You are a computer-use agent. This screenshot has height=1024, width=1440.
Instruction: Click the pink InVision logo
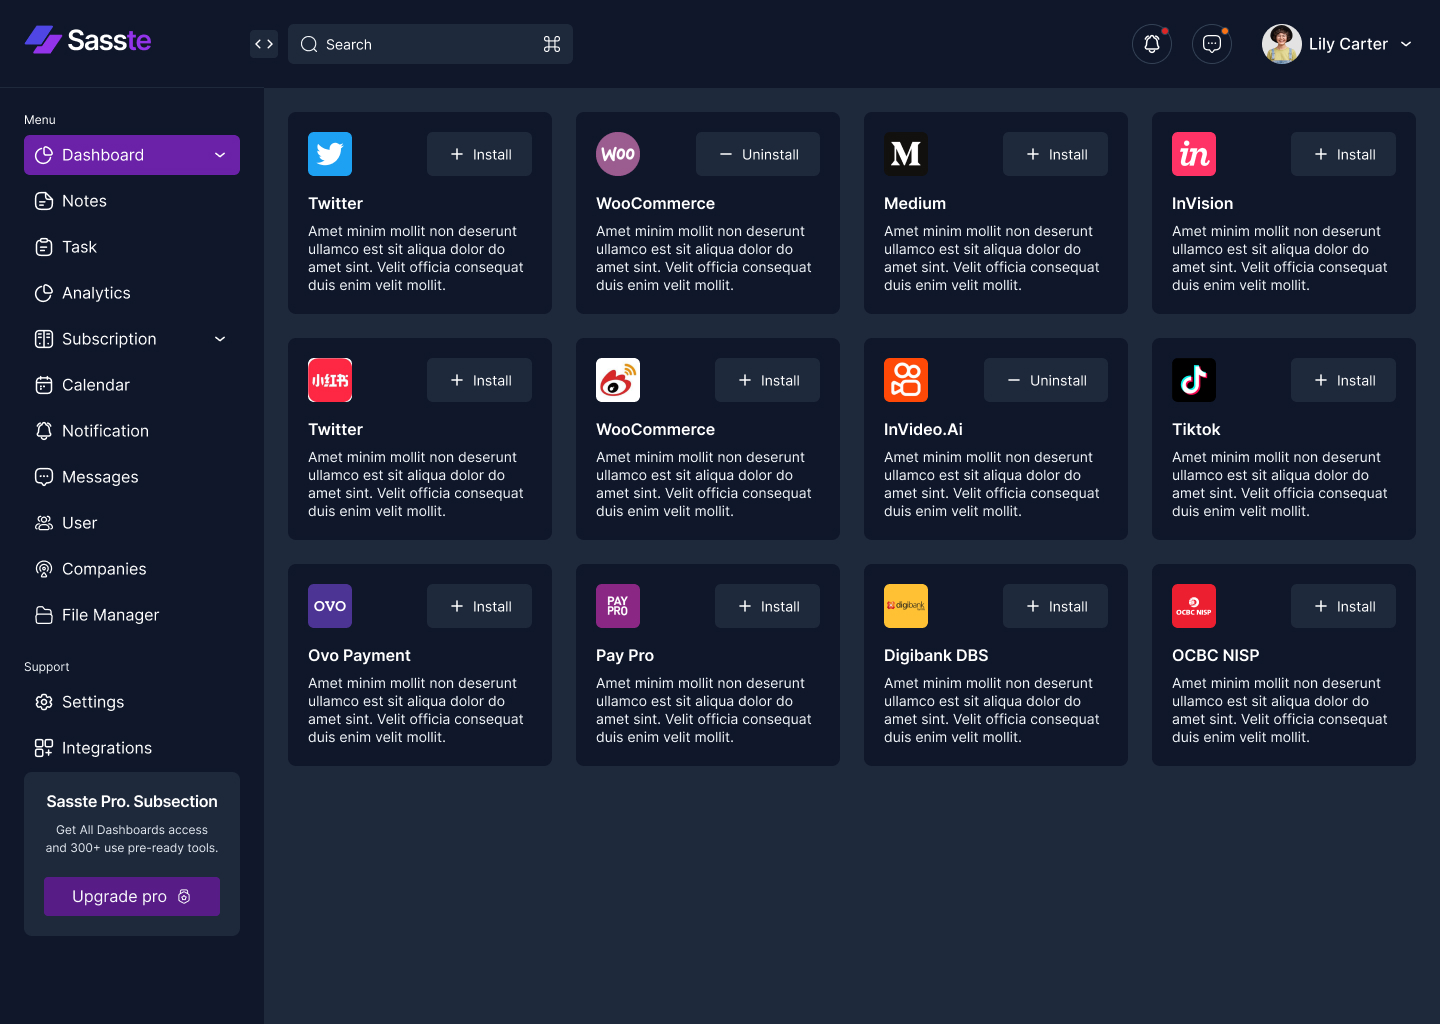coord(1194,154)
